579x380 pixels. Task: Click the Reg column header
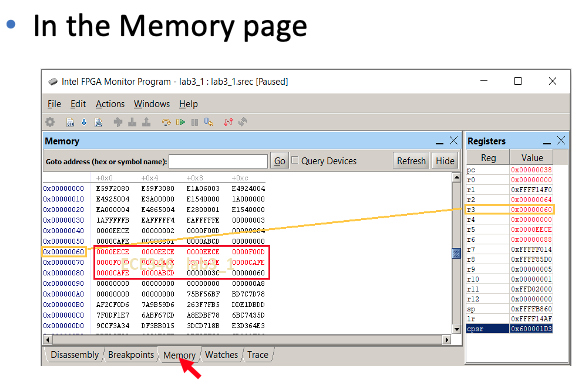point(488,158)
